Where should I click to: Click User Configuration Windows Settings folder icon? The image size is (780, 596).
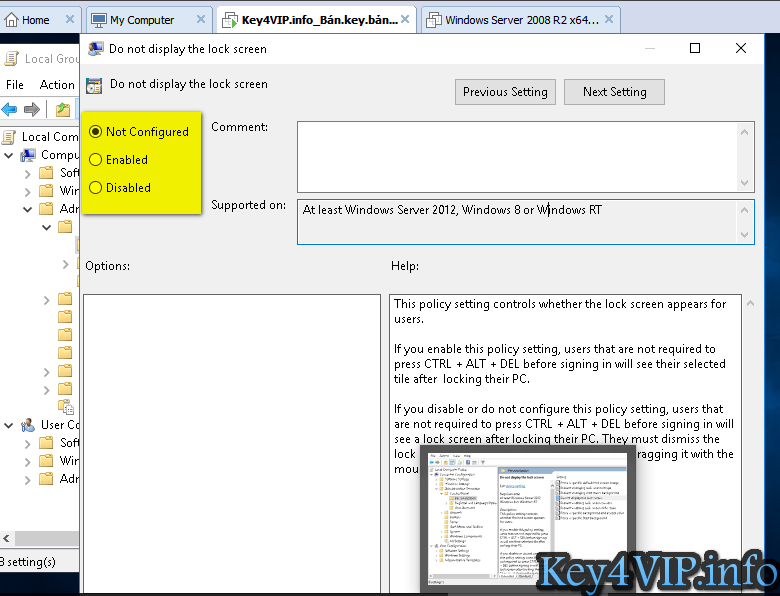coord(46,461)
